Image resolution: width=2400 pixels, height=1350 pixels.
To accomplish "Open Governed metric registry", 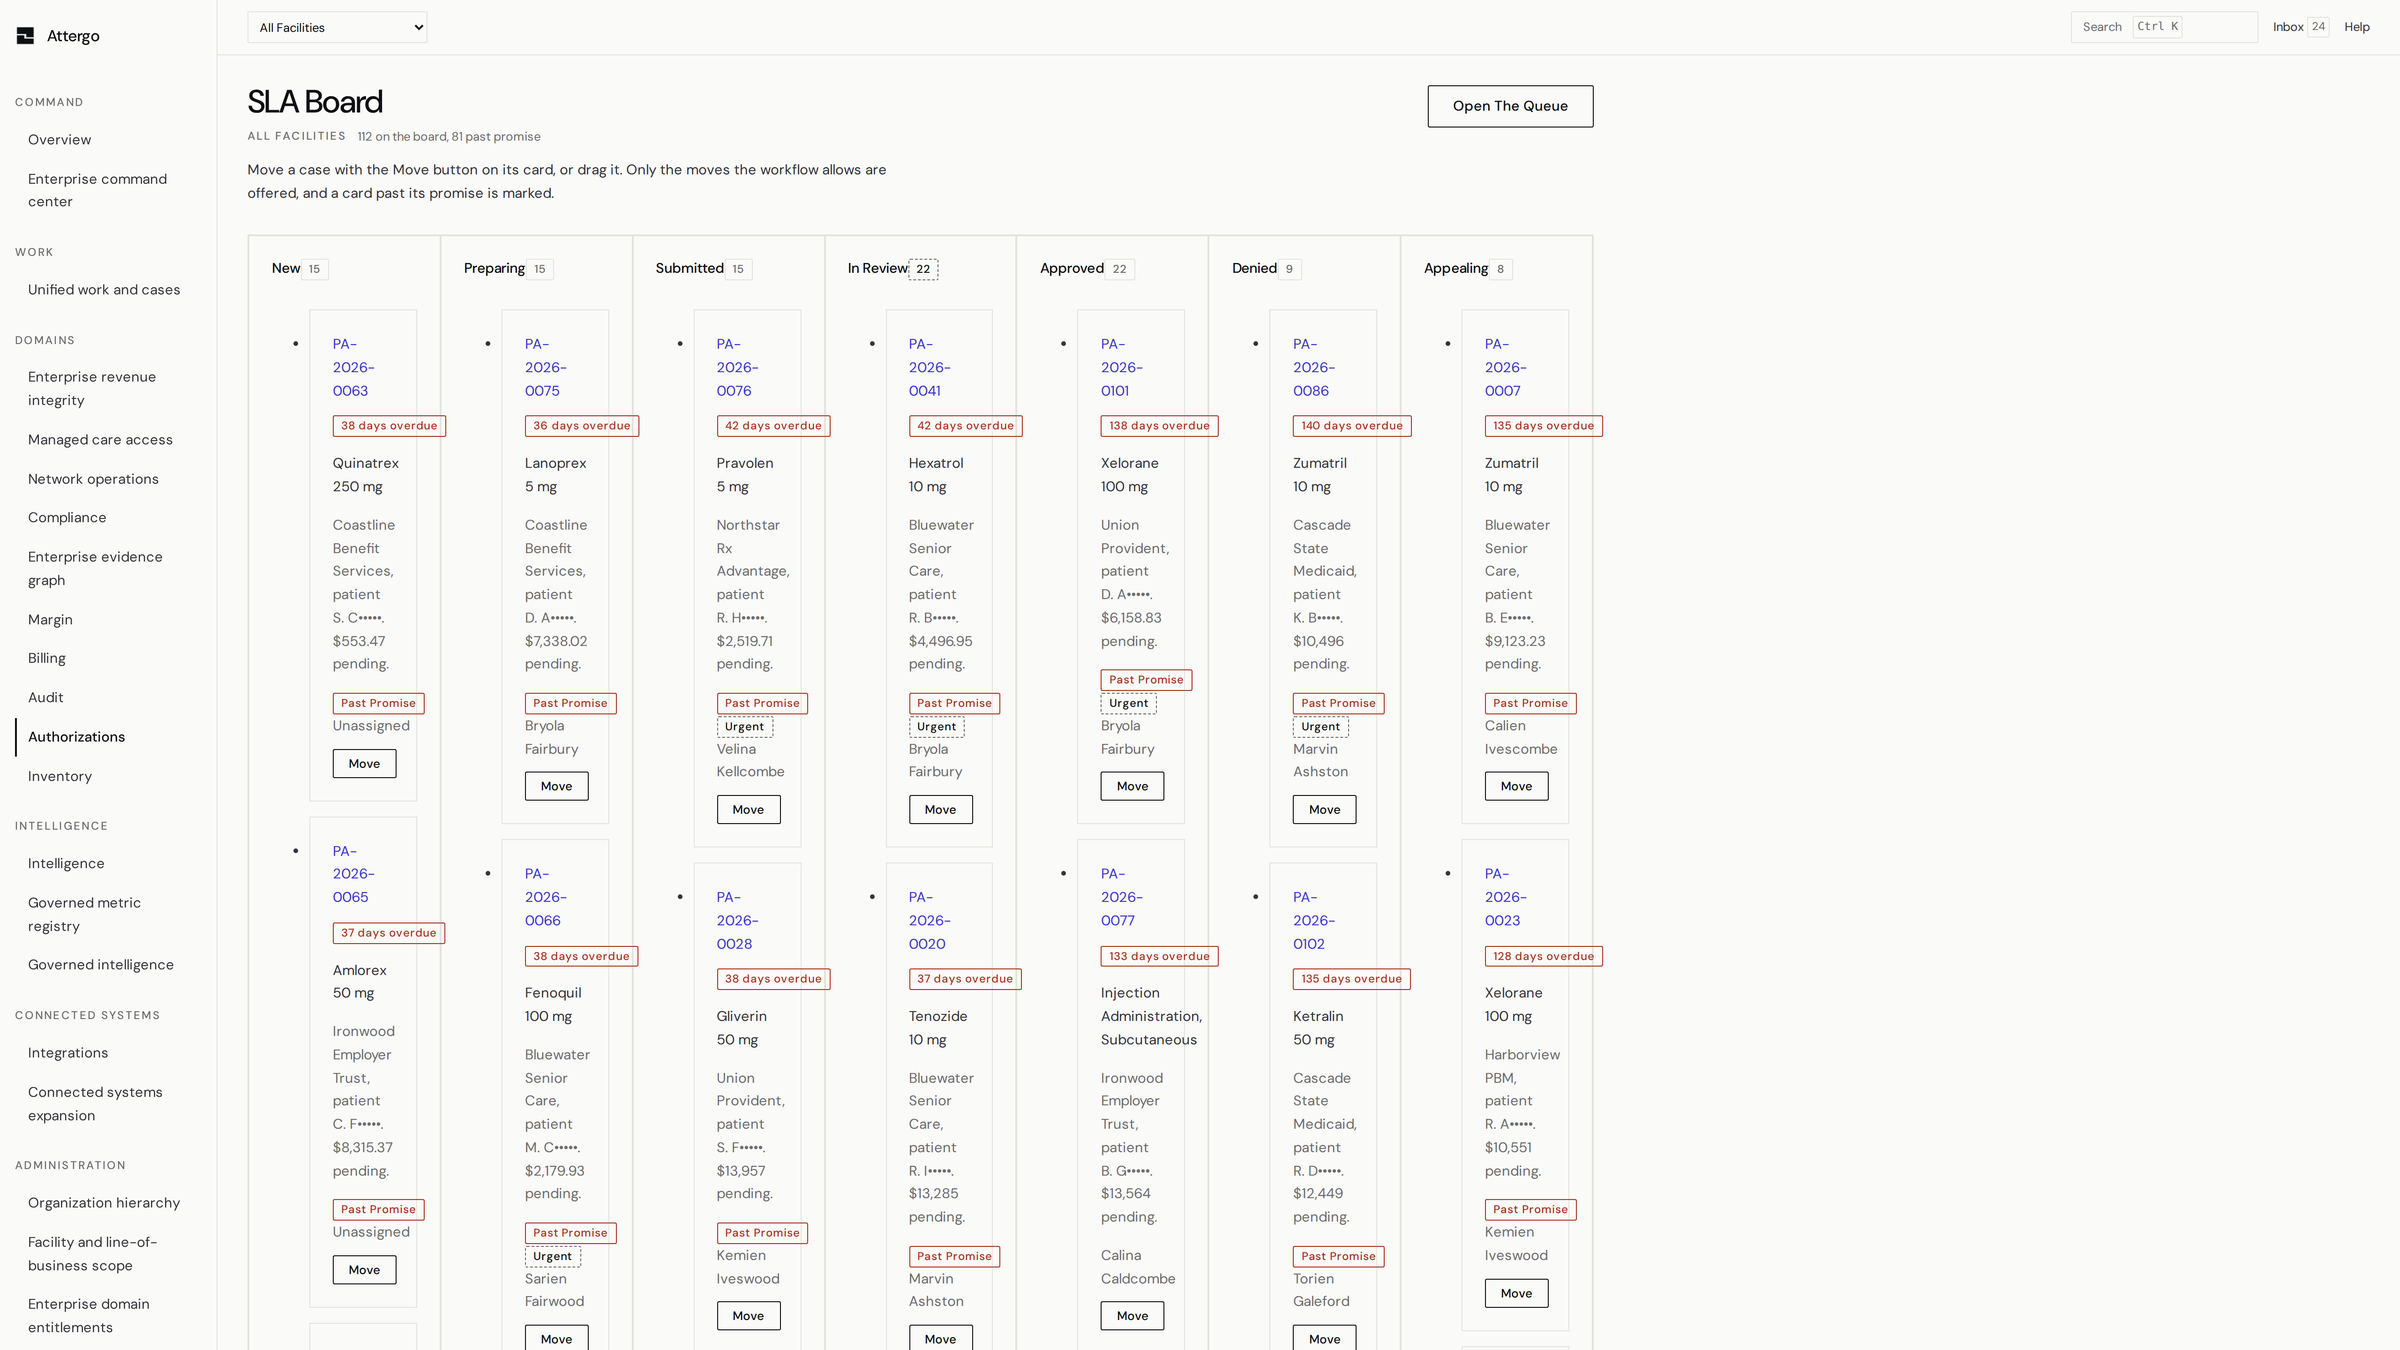I will click(84, 914).
